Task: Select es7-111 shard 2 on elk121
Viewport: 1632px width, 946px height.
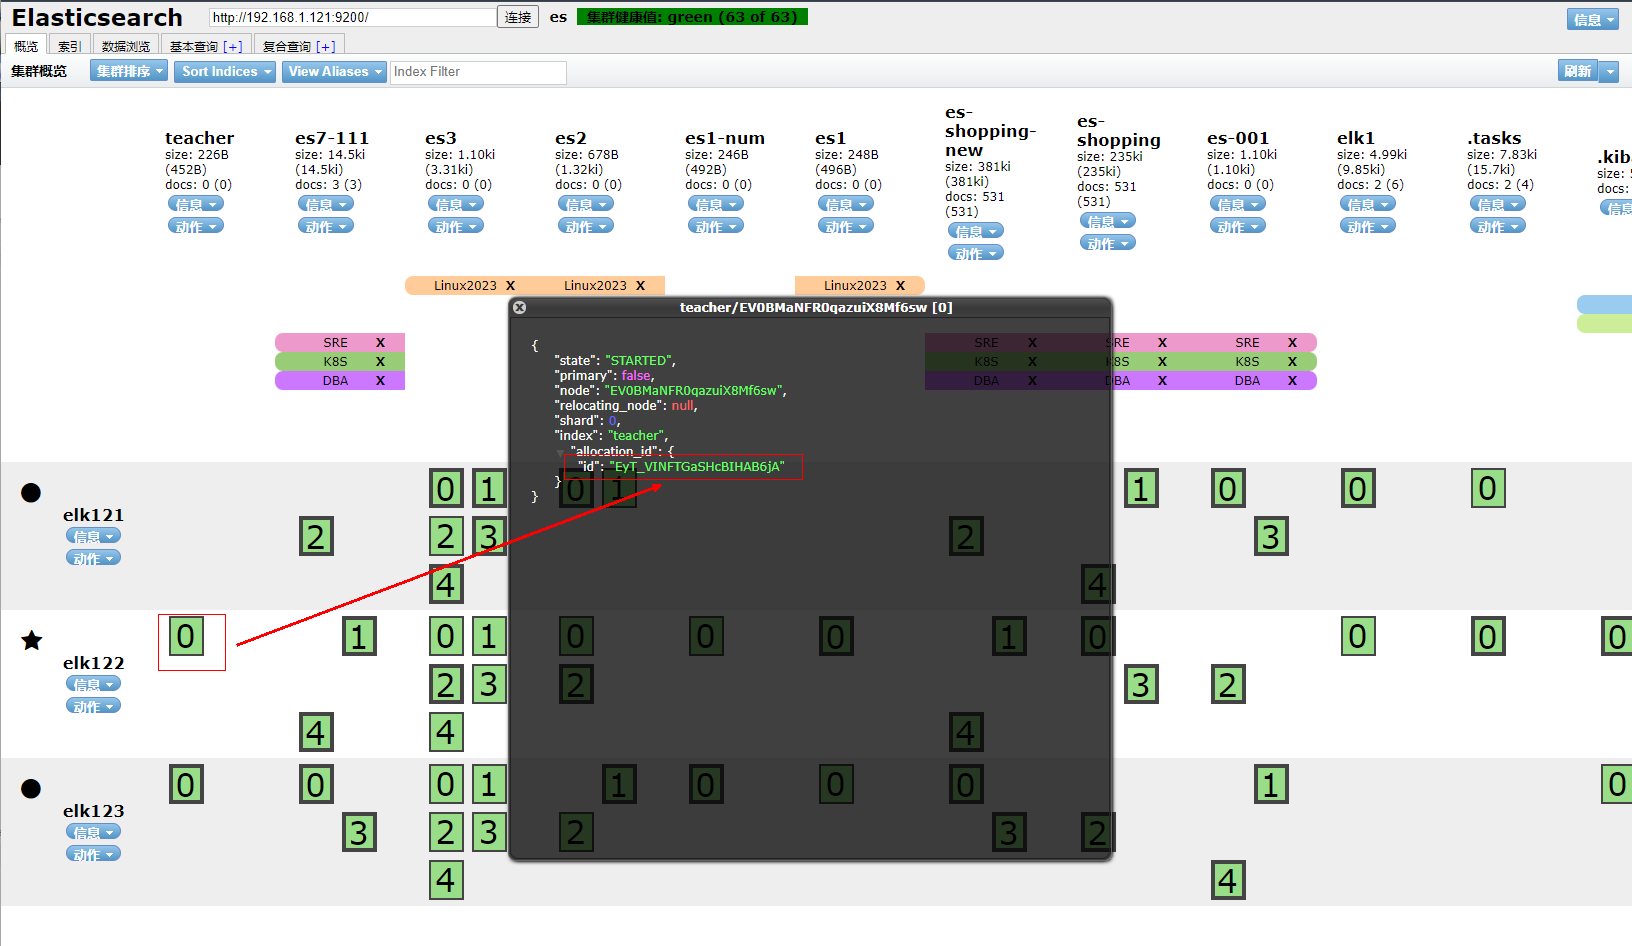Action: click(316, 537)
